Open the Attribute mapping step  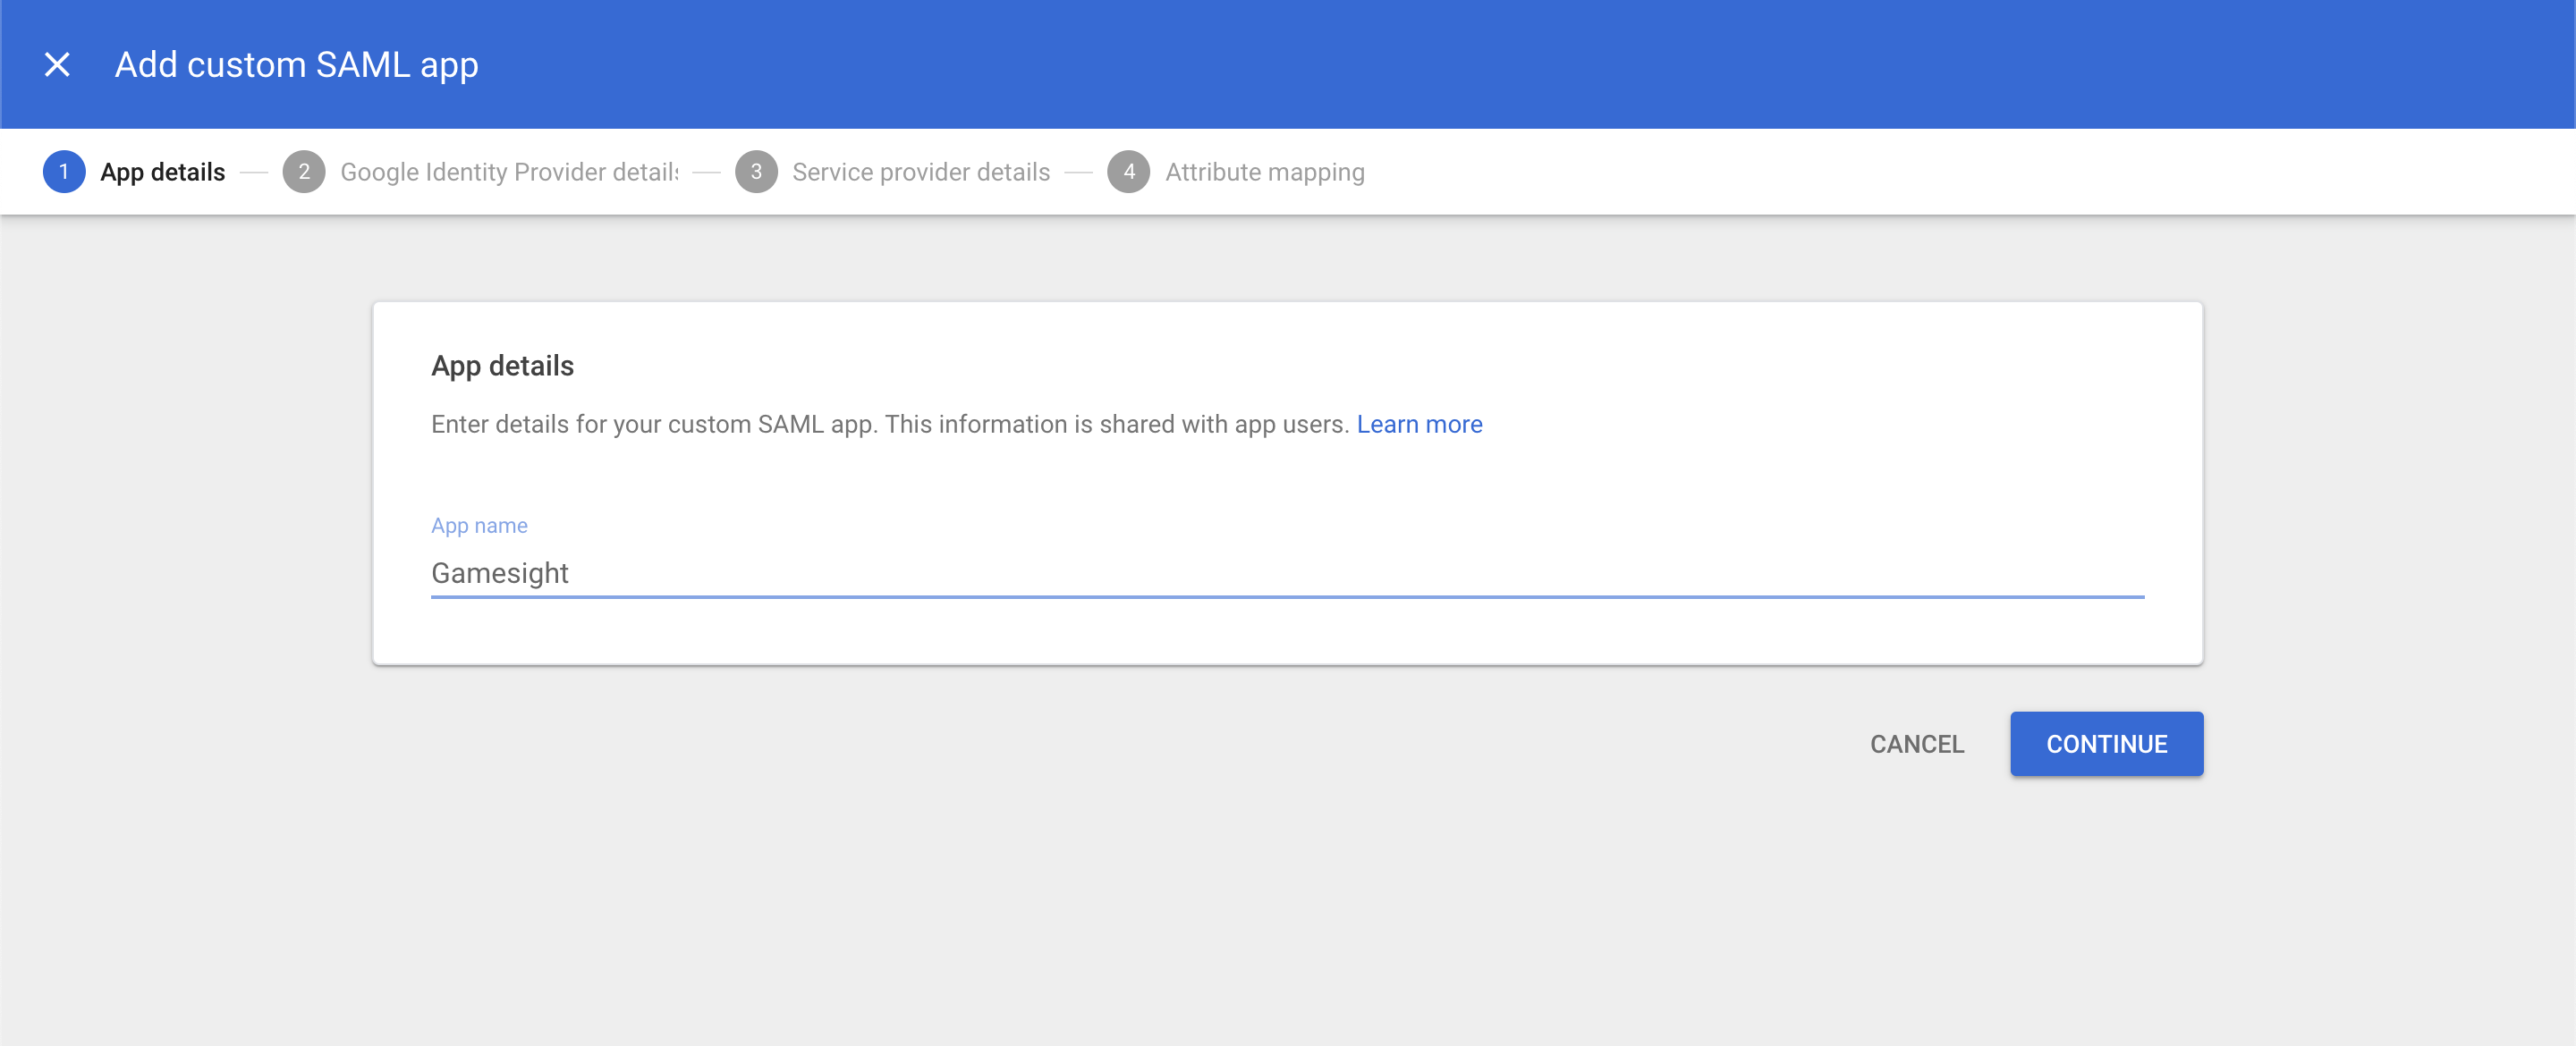click(x=1264, y=172)
